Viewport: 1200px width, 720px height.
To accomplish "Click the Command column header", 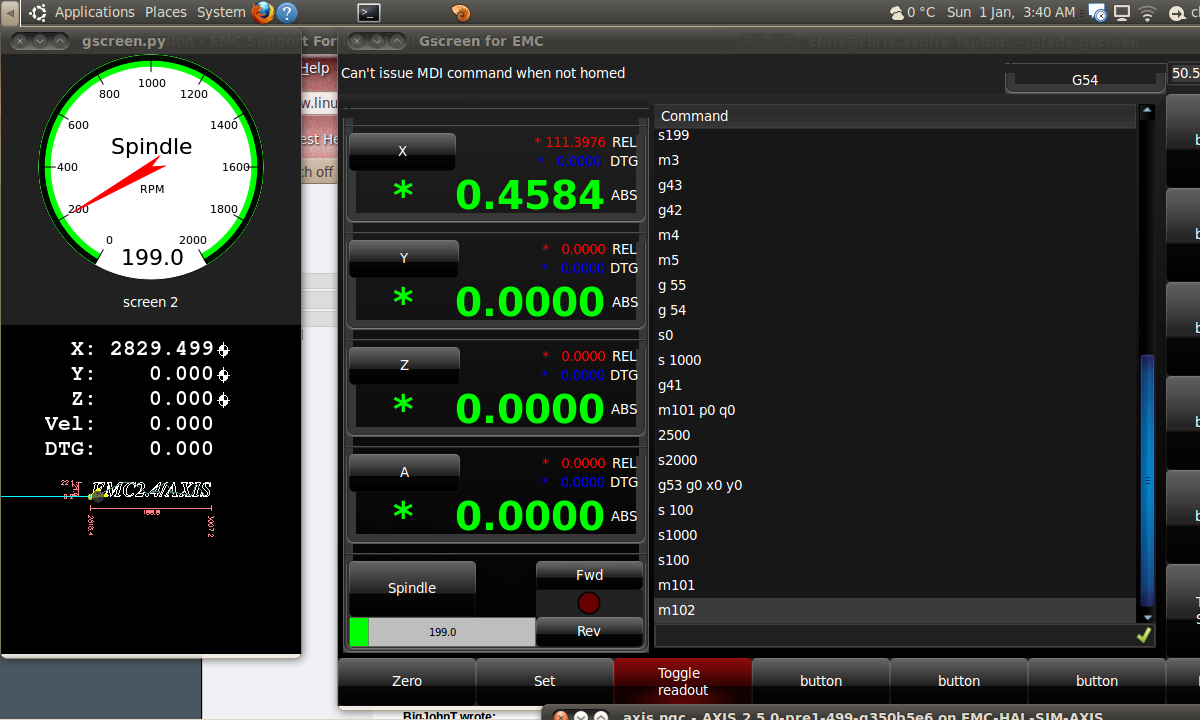I will pos(896,116).
